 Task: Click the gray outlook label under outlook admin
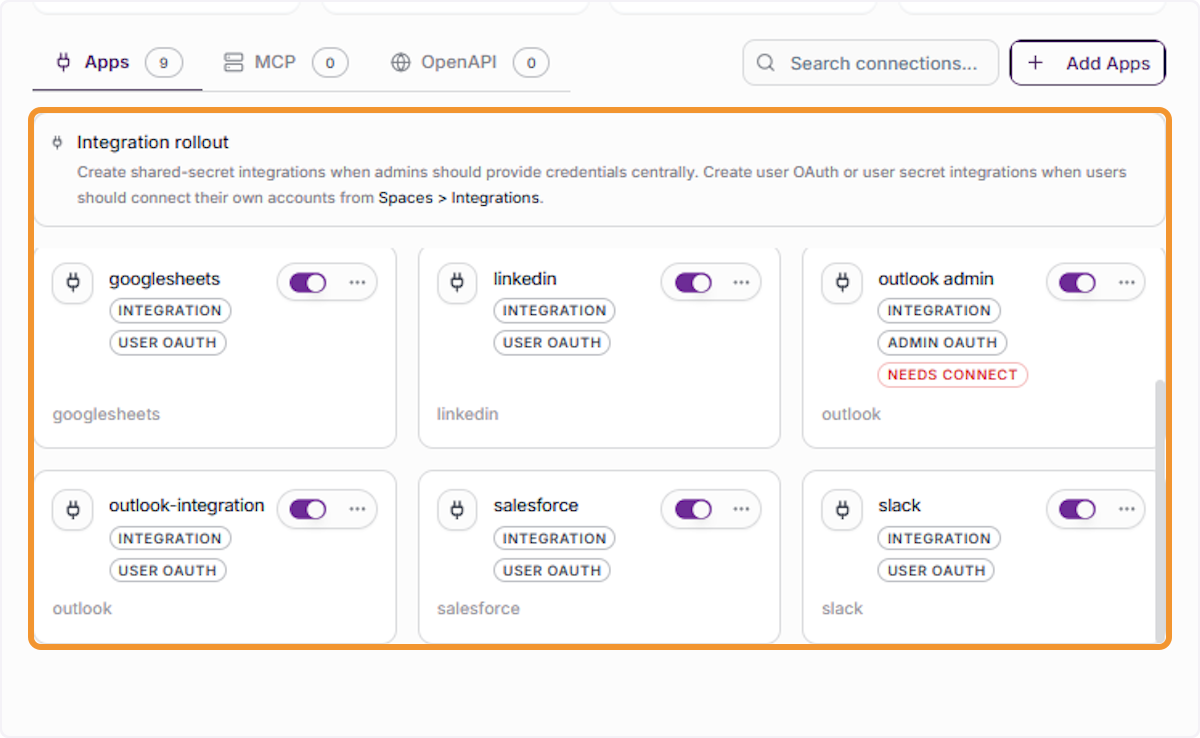click(x=851, y=414)
